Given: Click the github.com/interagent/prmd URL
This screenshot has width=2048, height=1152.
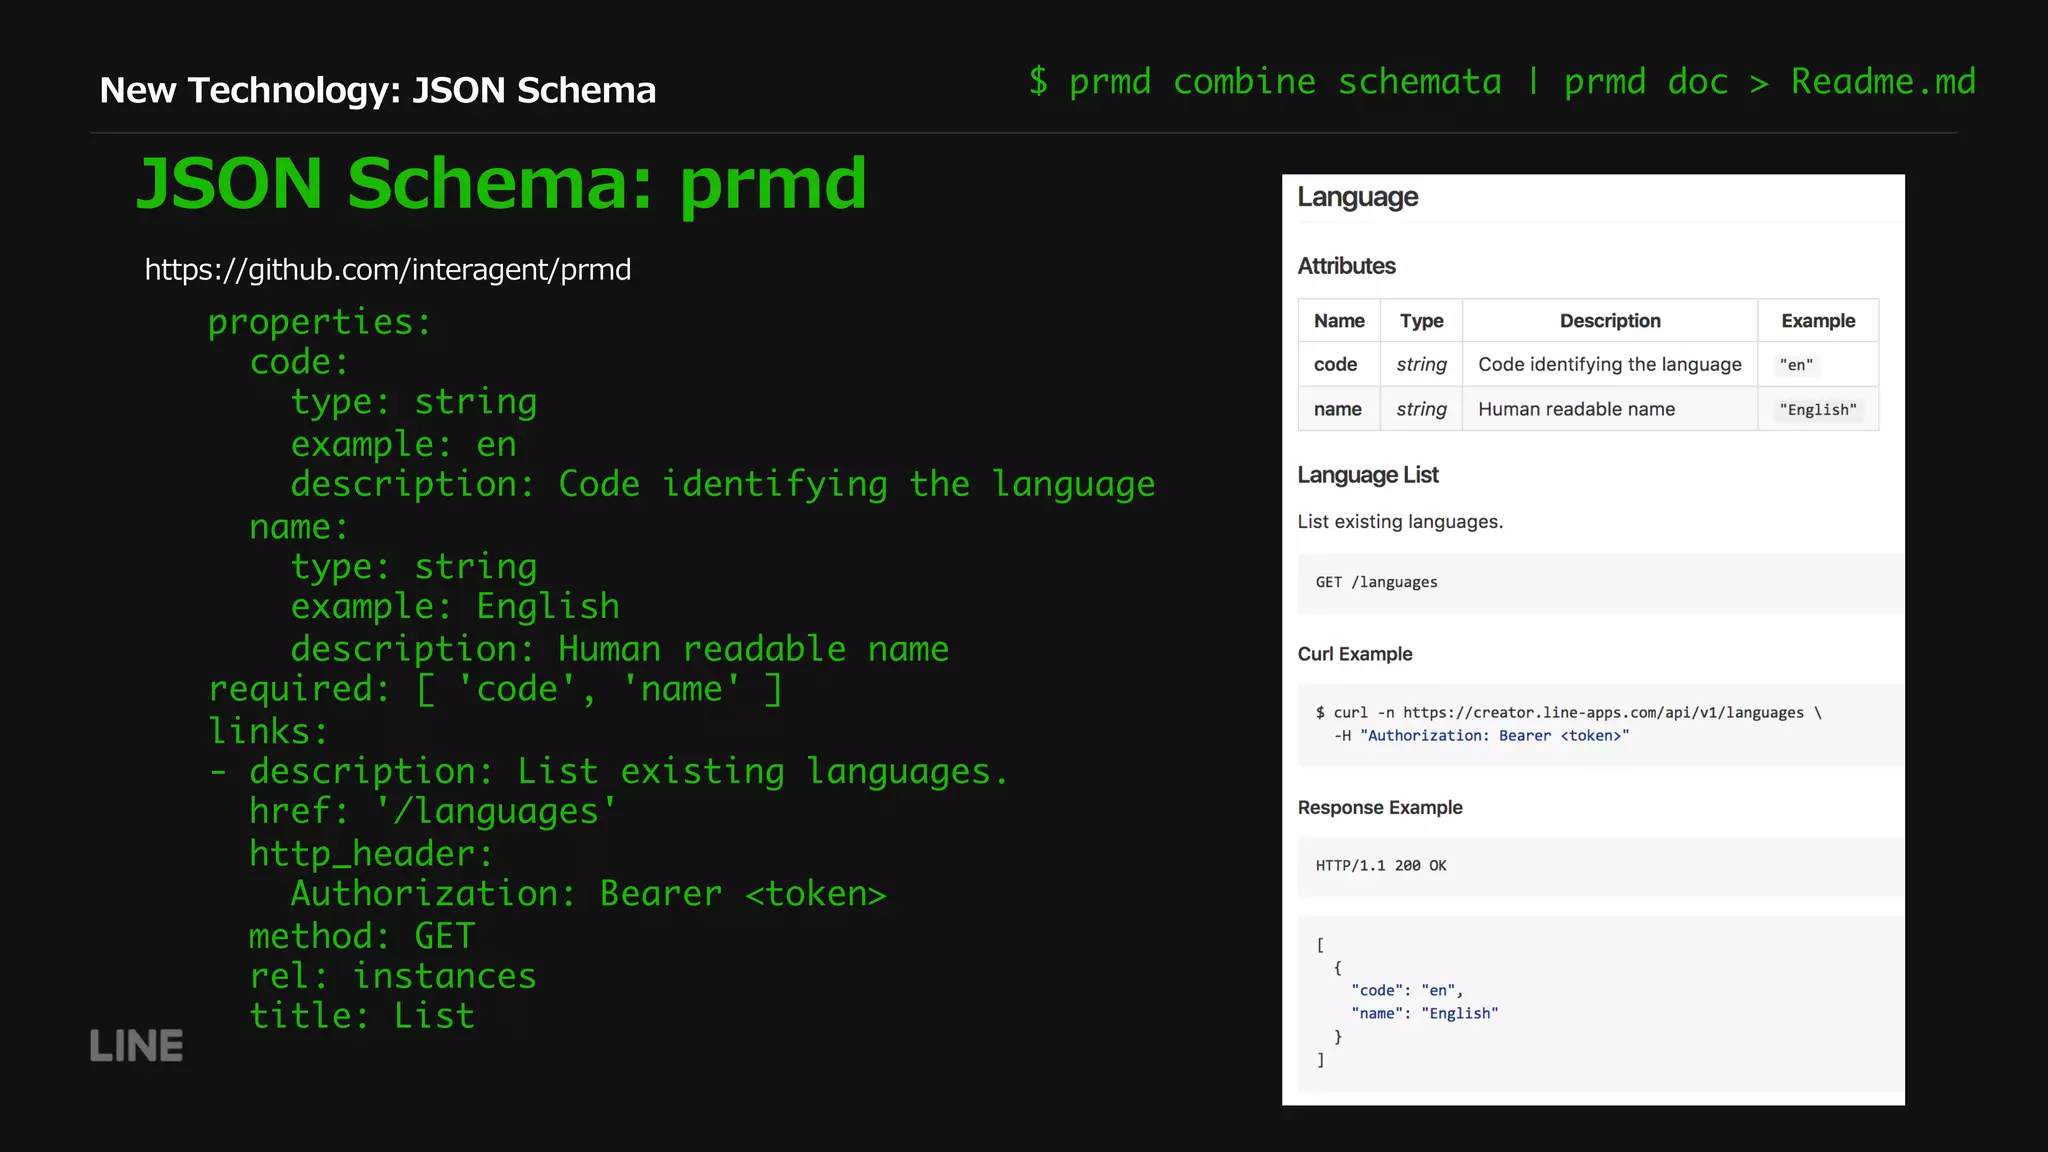Looking at the screenshot, I should pyautogui.click(x=388, y=270).
